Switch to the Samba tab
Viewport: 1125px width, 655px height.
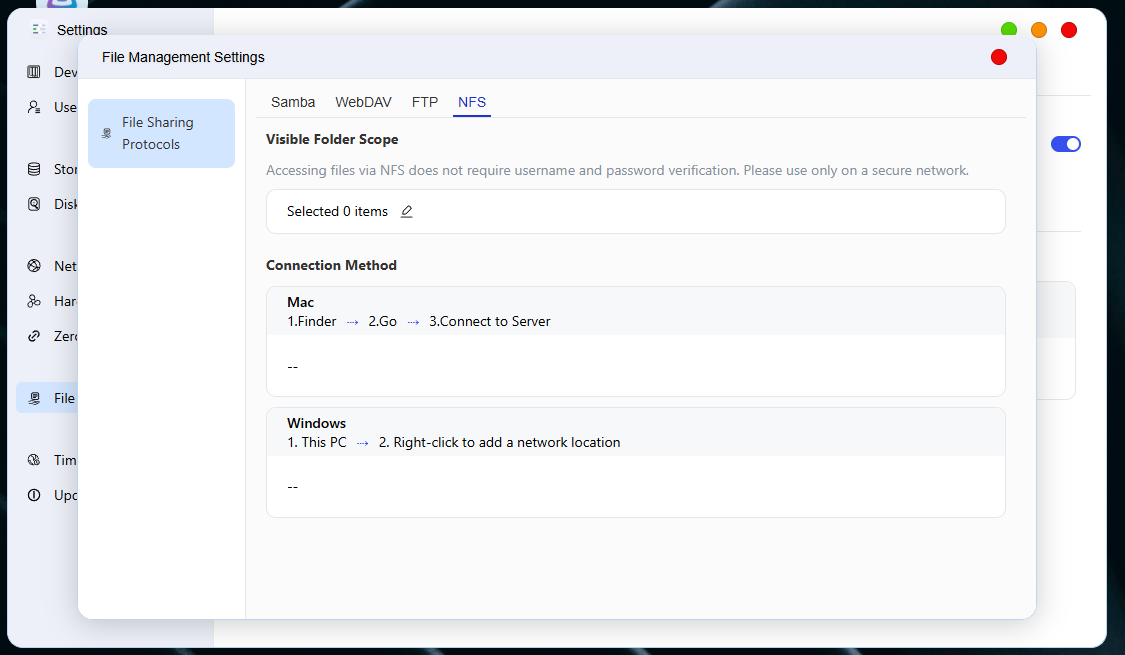coord(293,102)
